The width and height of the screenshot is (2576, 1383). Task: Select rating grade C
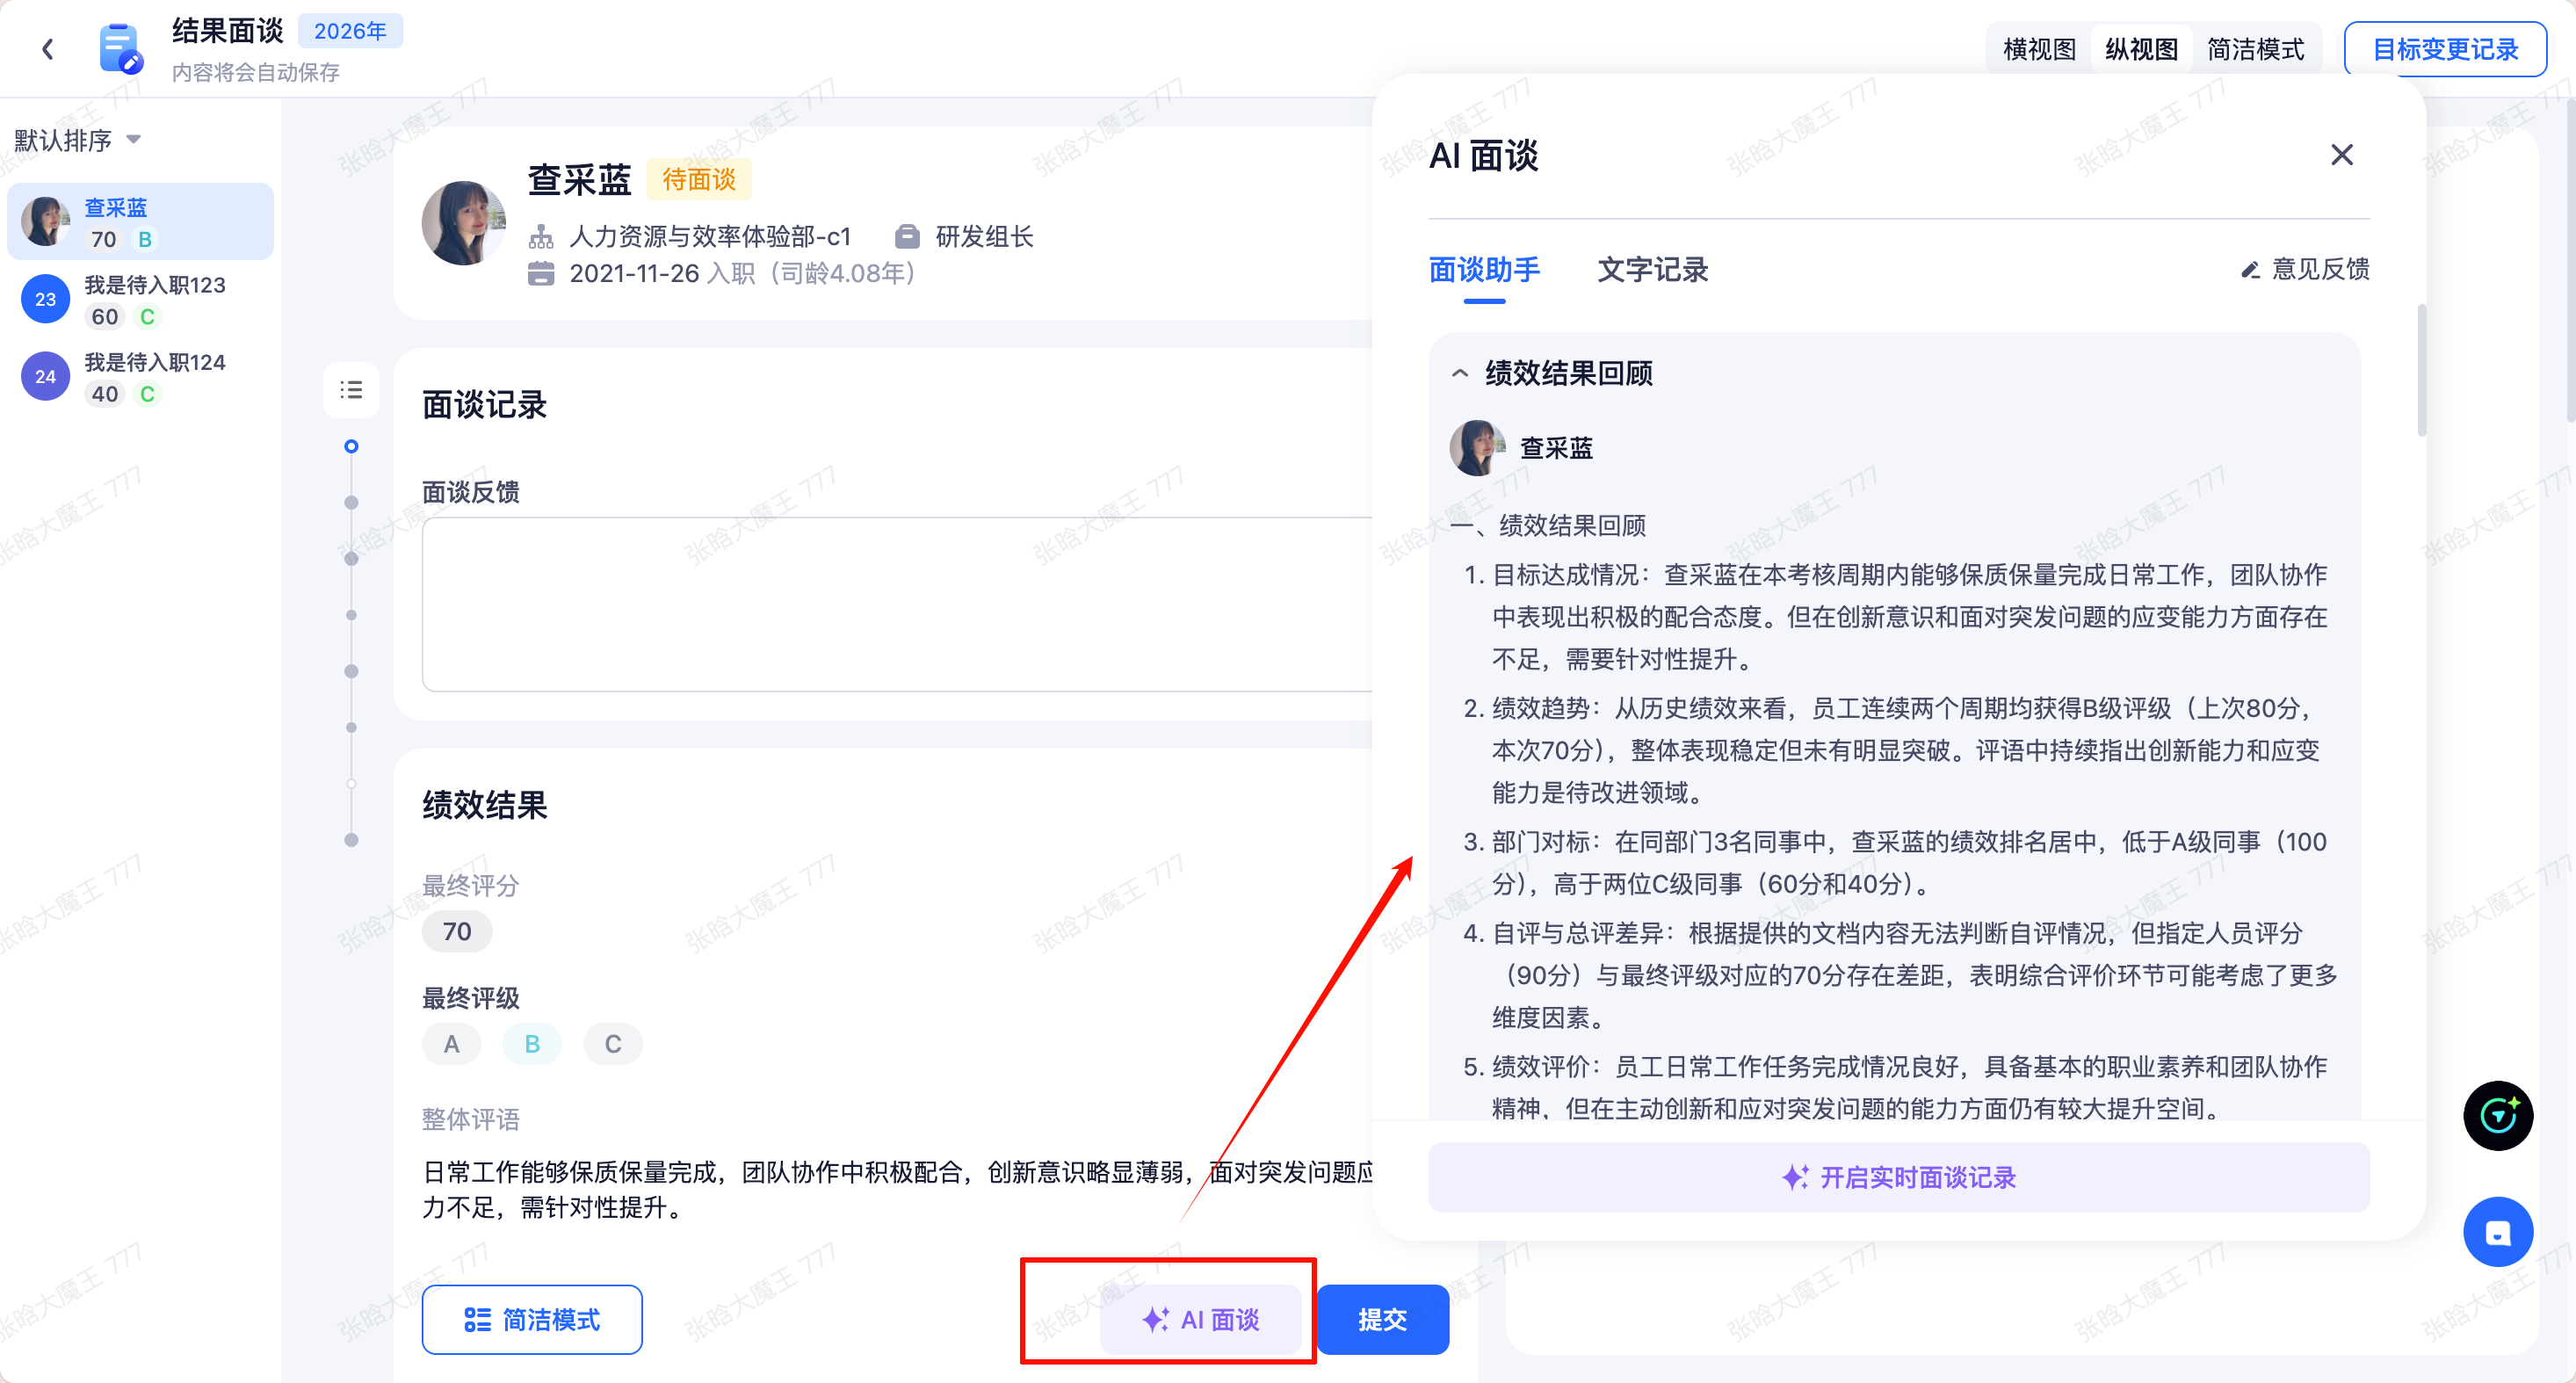pos(613,1044)
